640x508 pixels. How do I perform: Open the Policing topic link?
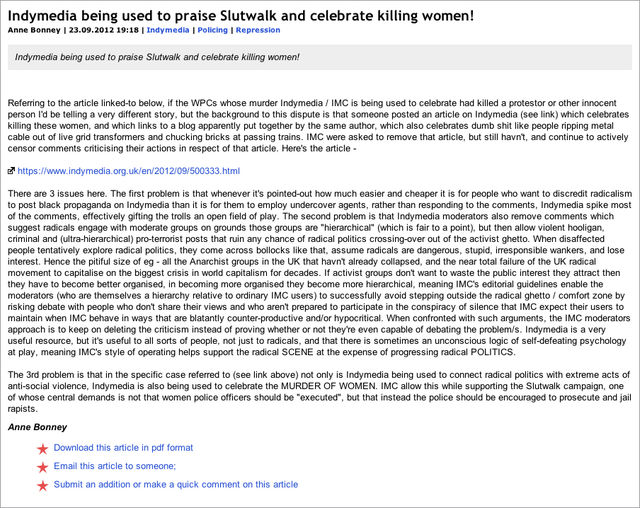click(212, 30)
